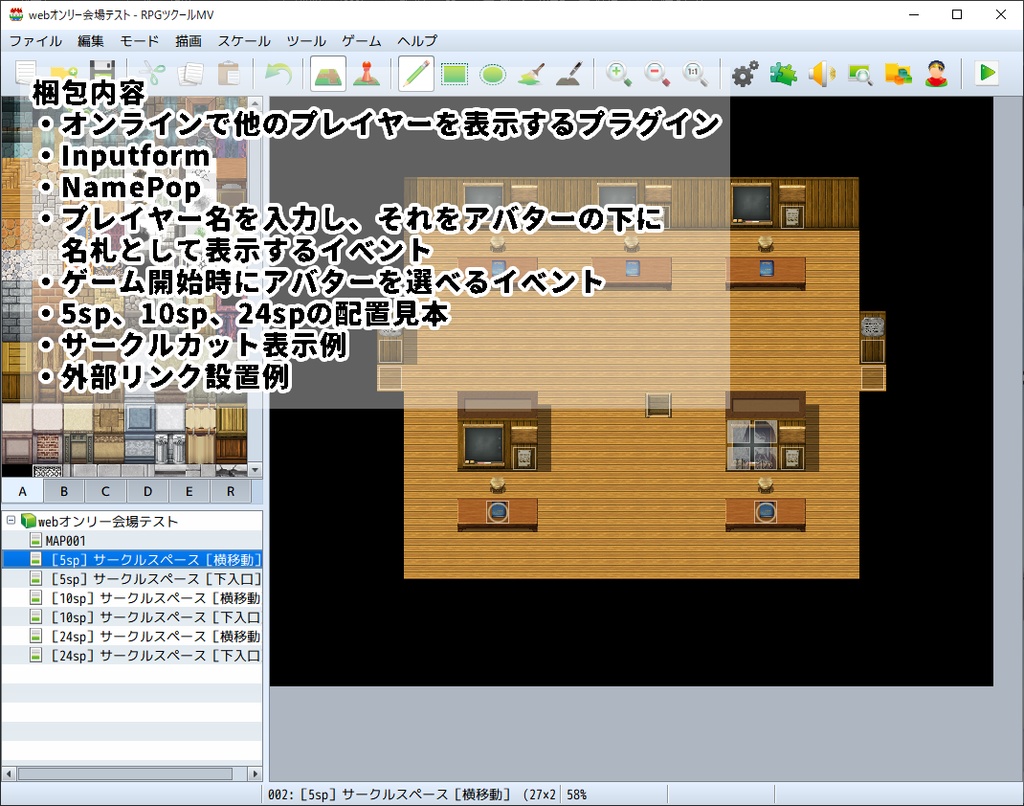Open the Sound Test
The height and width of the screenshot is (806, 1024).
tap(824, 73)
